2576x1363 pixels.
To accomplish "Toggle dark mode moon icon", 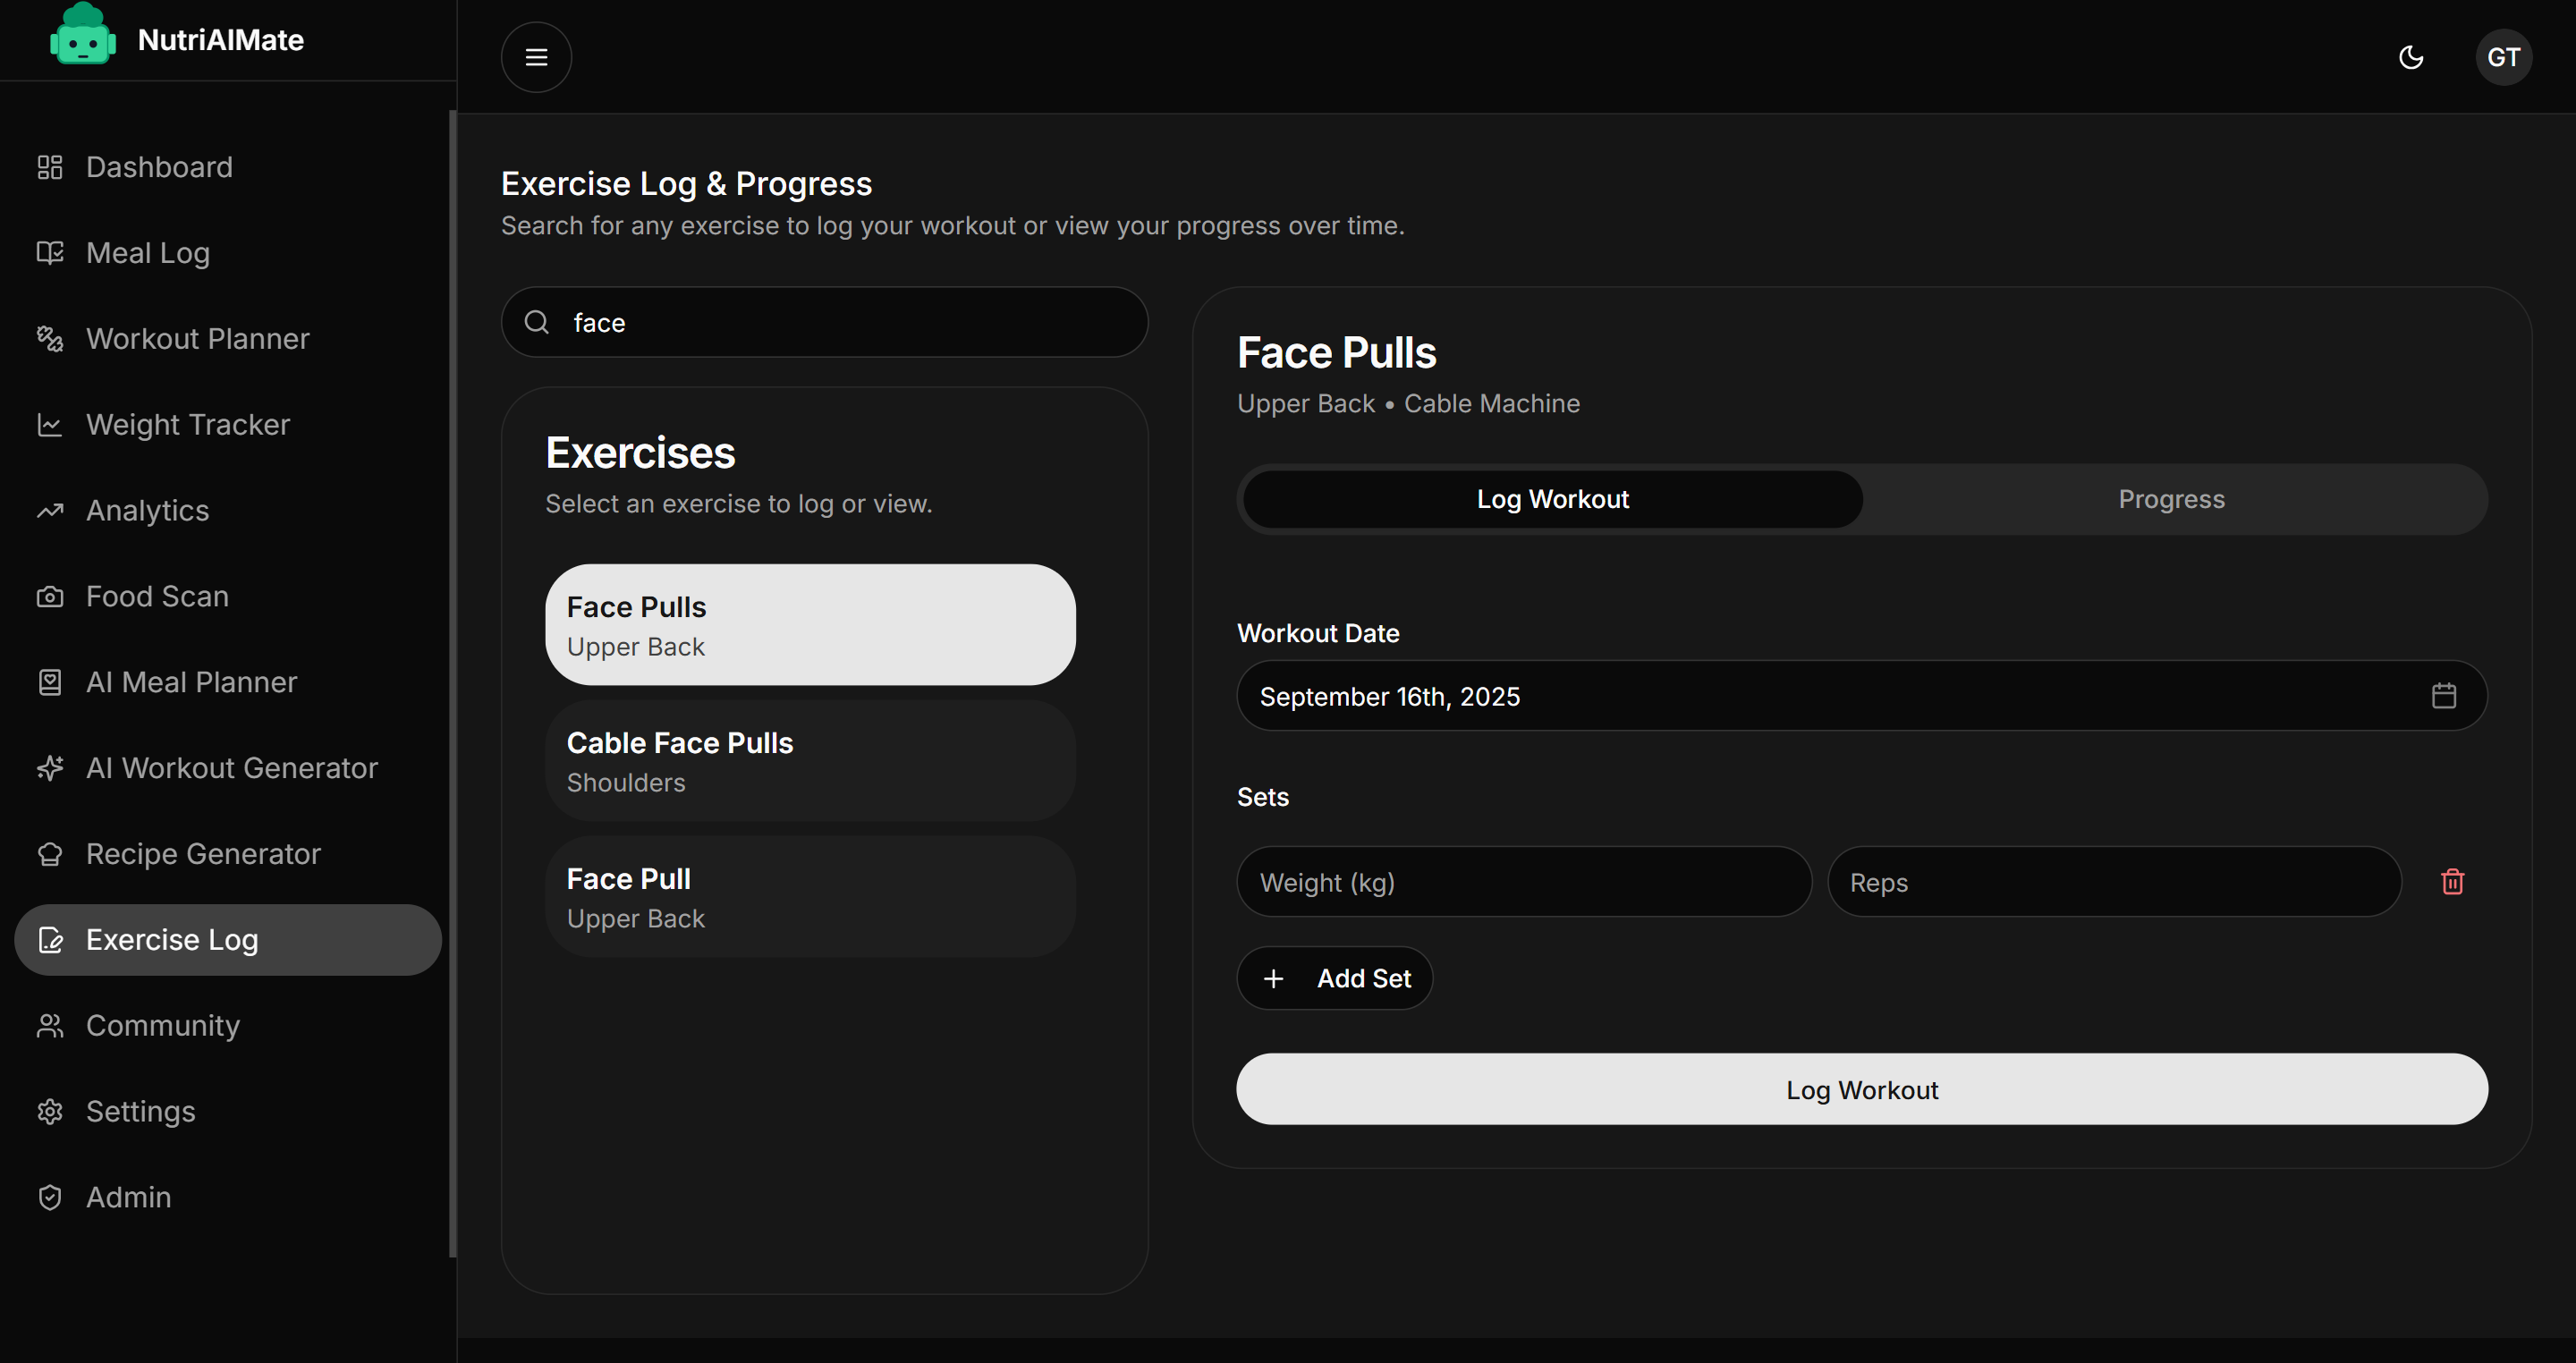I will [x=2411, y=57].
